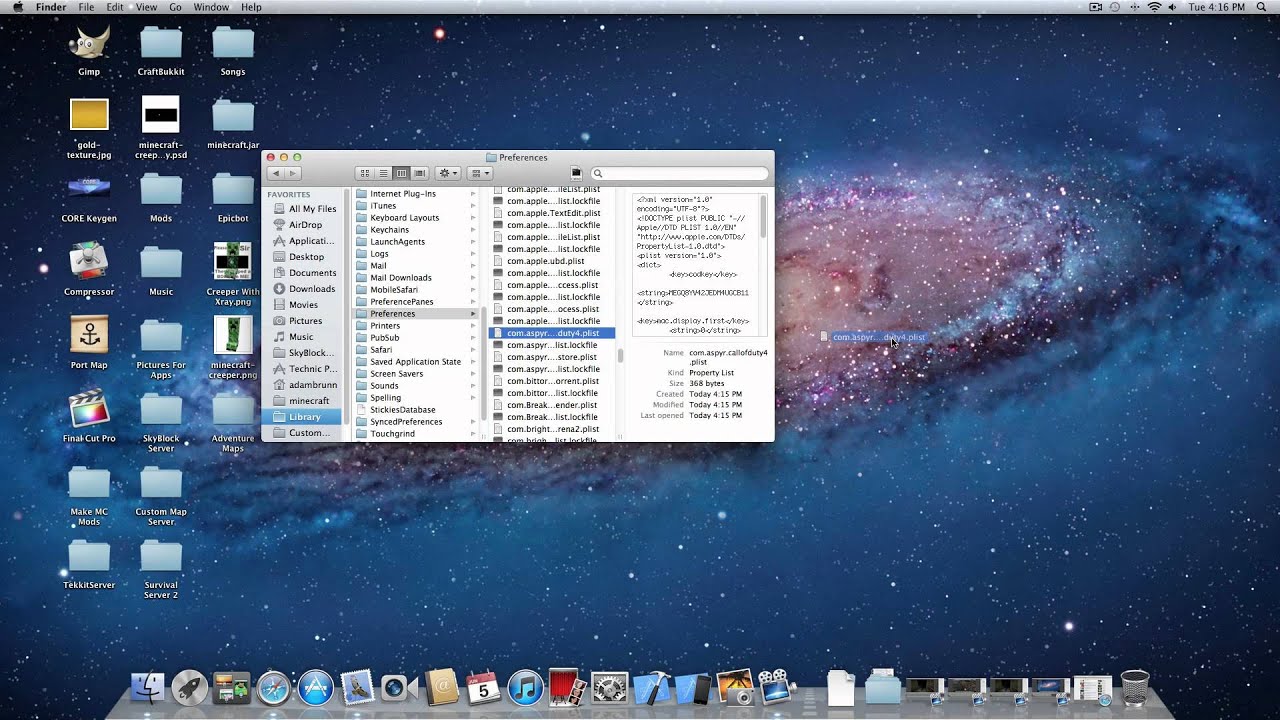Screen dimensions: 1280x720
Task: Expand the Printers folder arrow
Action: click(x=473, y=326)
